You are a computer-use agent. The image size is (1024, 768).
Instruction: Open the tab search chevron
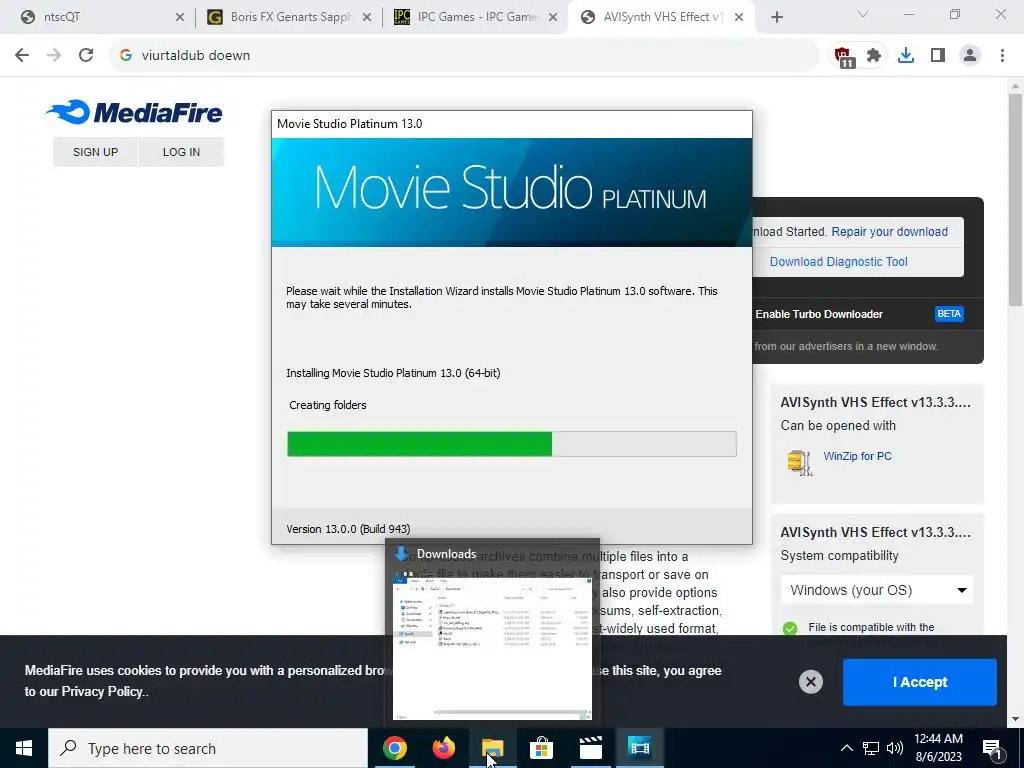(x=863, y=14)
